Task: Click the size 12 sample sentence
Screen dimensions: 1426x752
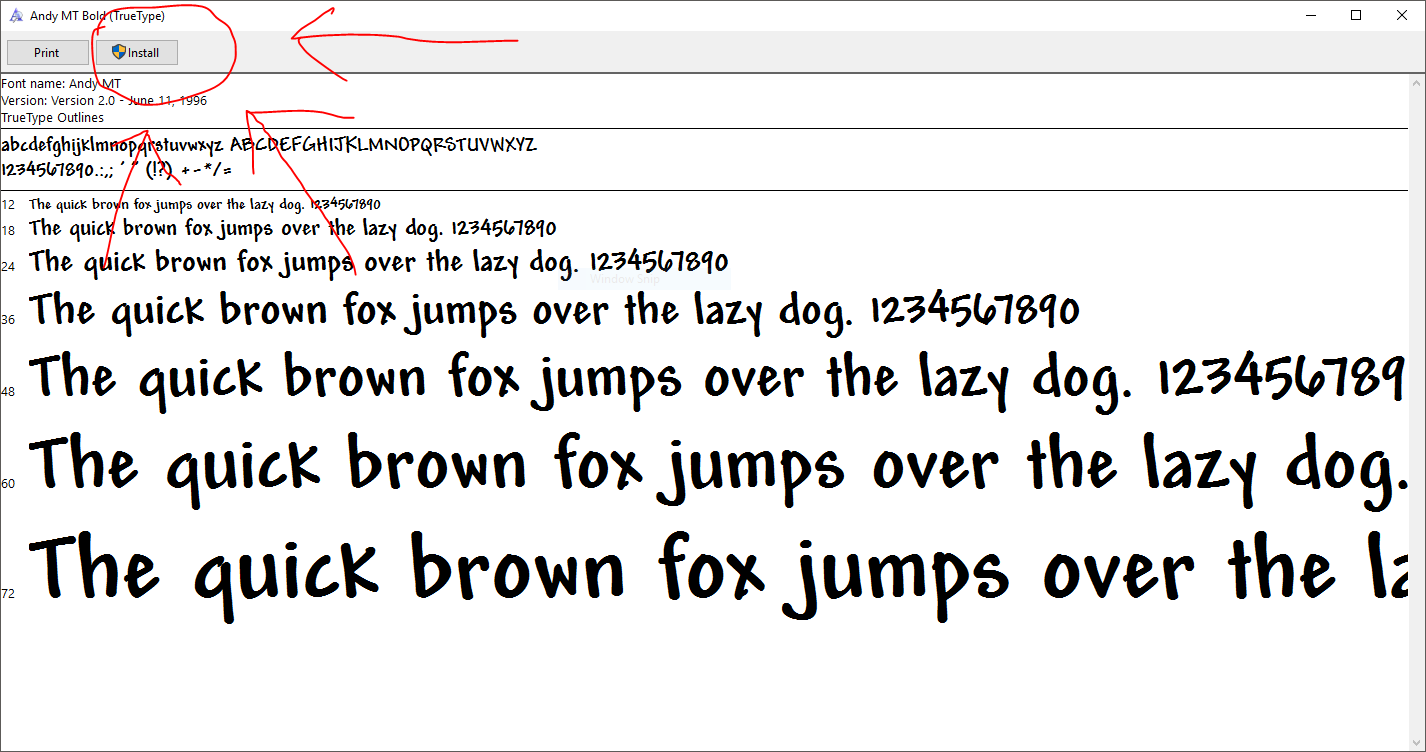Action: [204, 205]
